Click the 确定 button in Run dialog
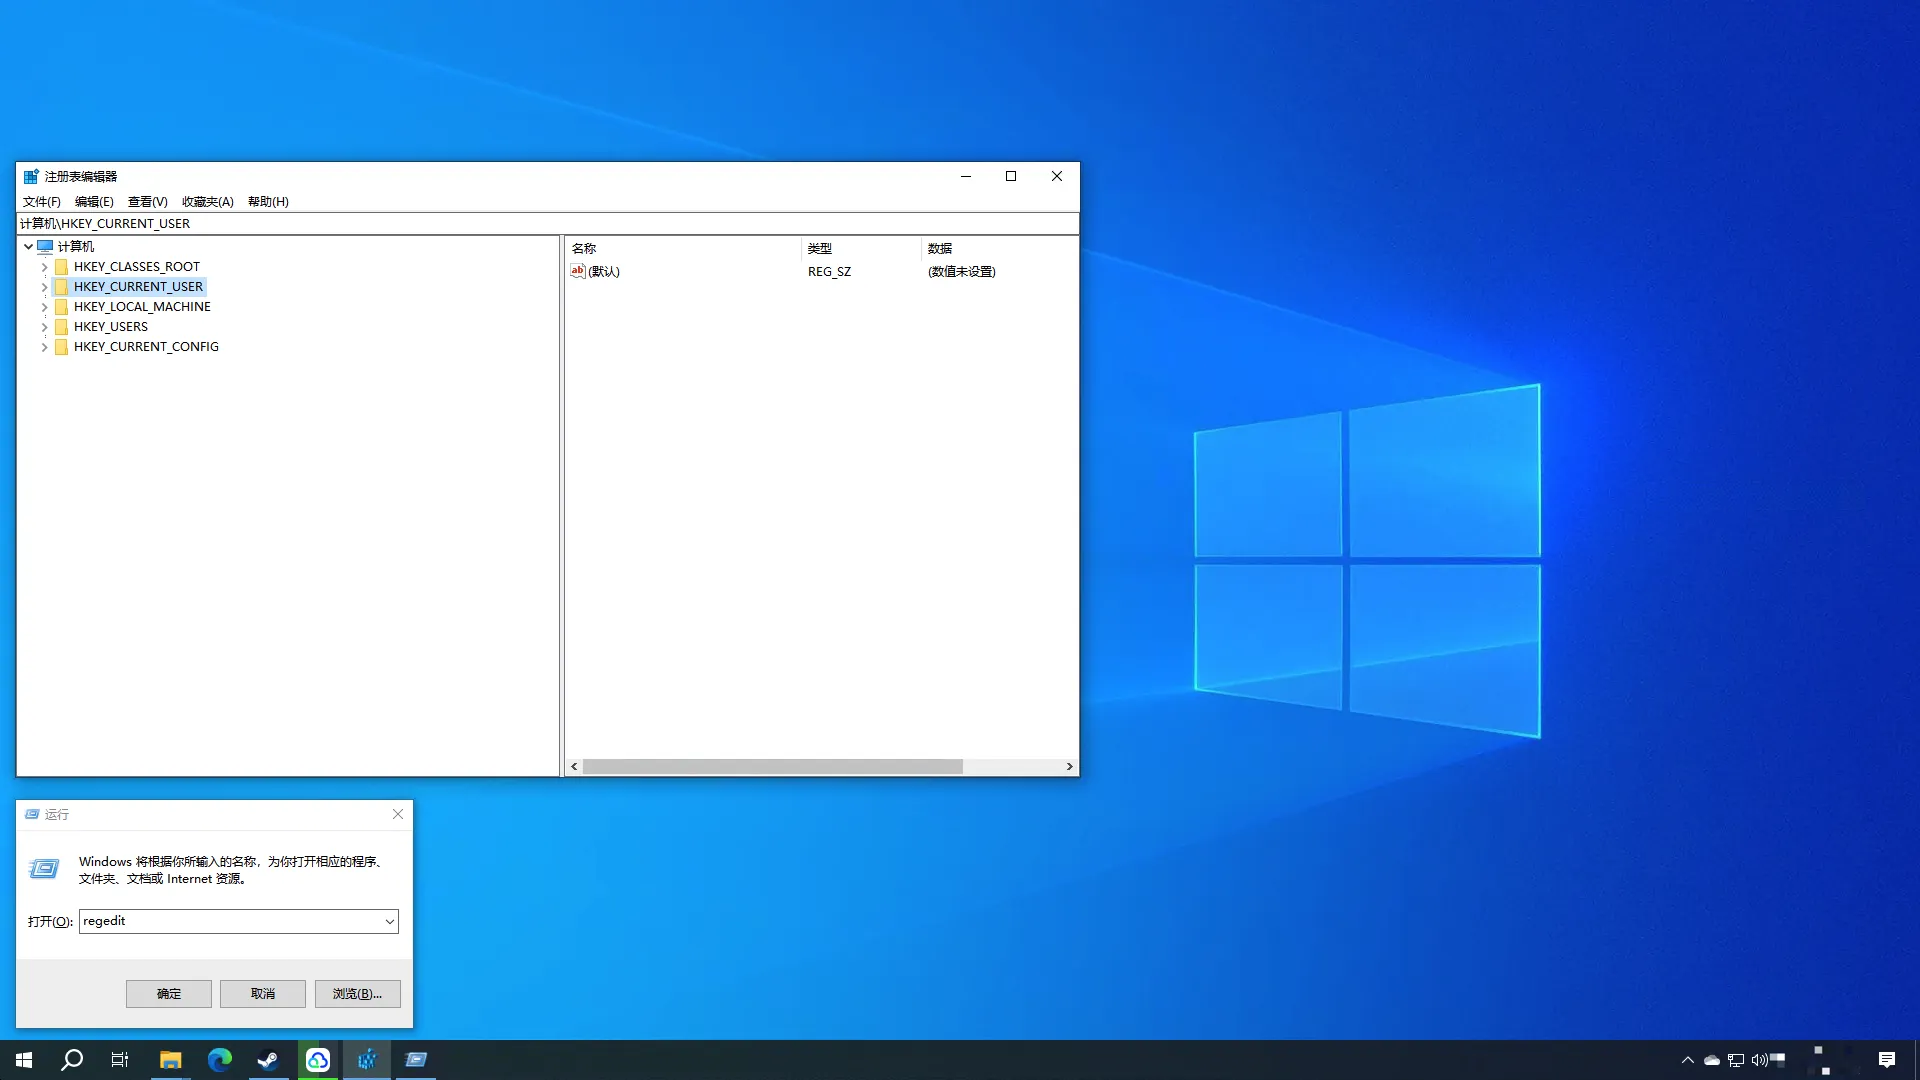This screenshot has height=1080, width=1920. coord(169,994)
